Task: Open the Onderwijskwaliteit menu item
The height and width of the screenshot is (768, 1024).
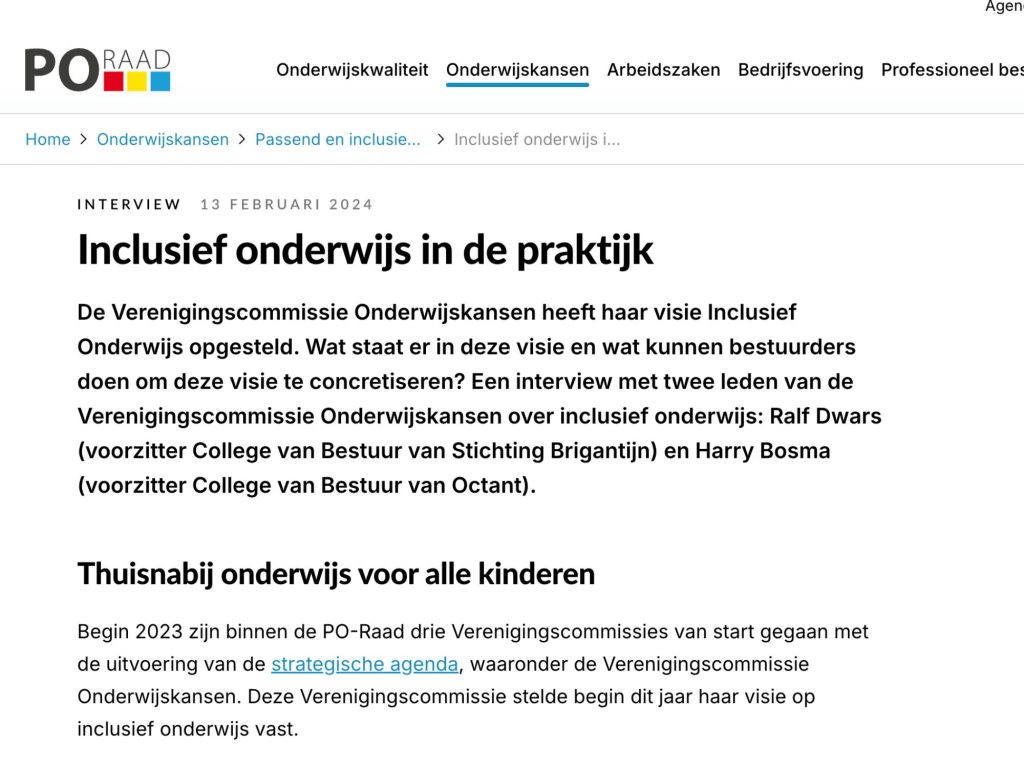Action: [352, 70]
